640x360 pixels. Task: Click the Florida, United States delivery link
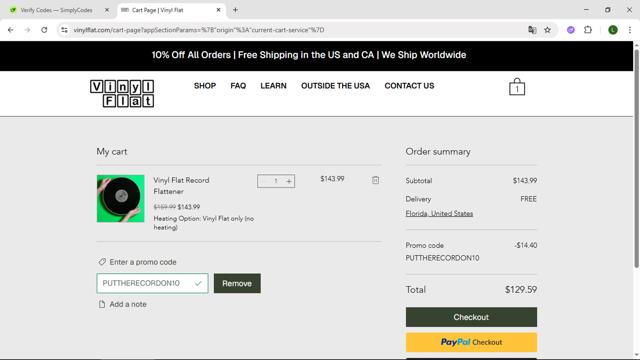439,213
